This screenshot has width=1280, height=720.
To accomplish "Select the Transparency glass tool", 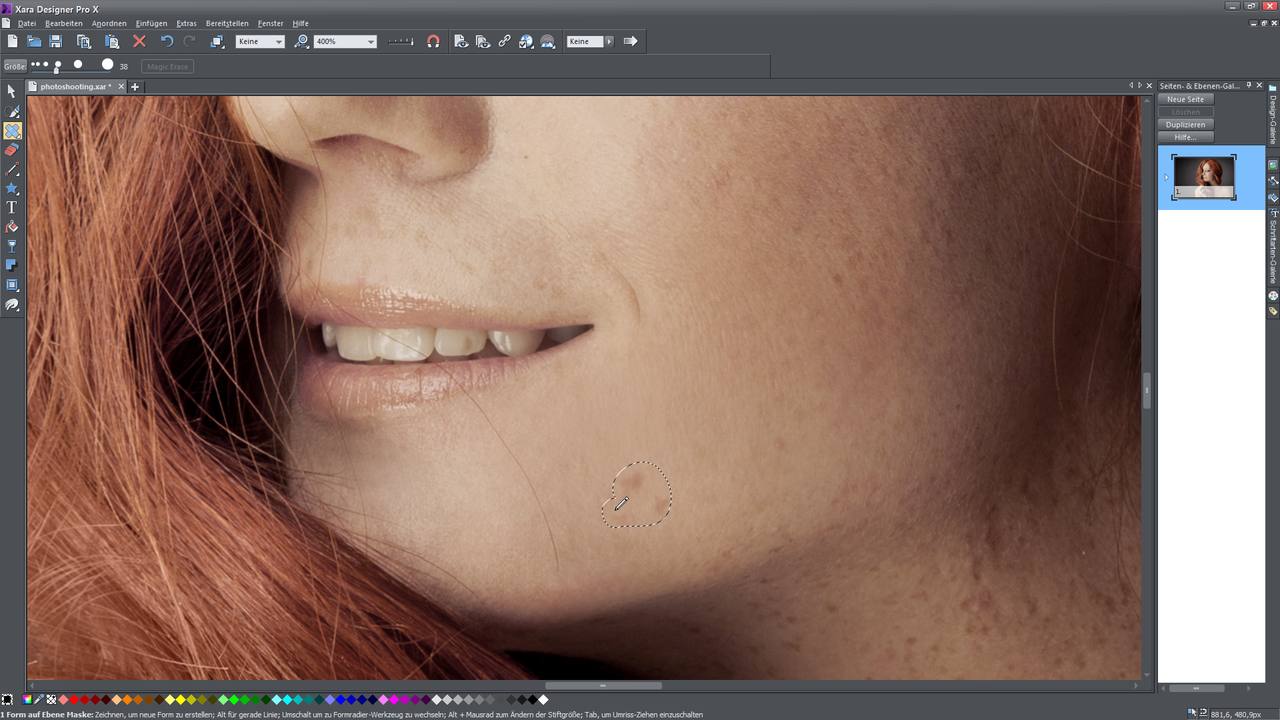I will pyautogui.click(x=12, y=246).
